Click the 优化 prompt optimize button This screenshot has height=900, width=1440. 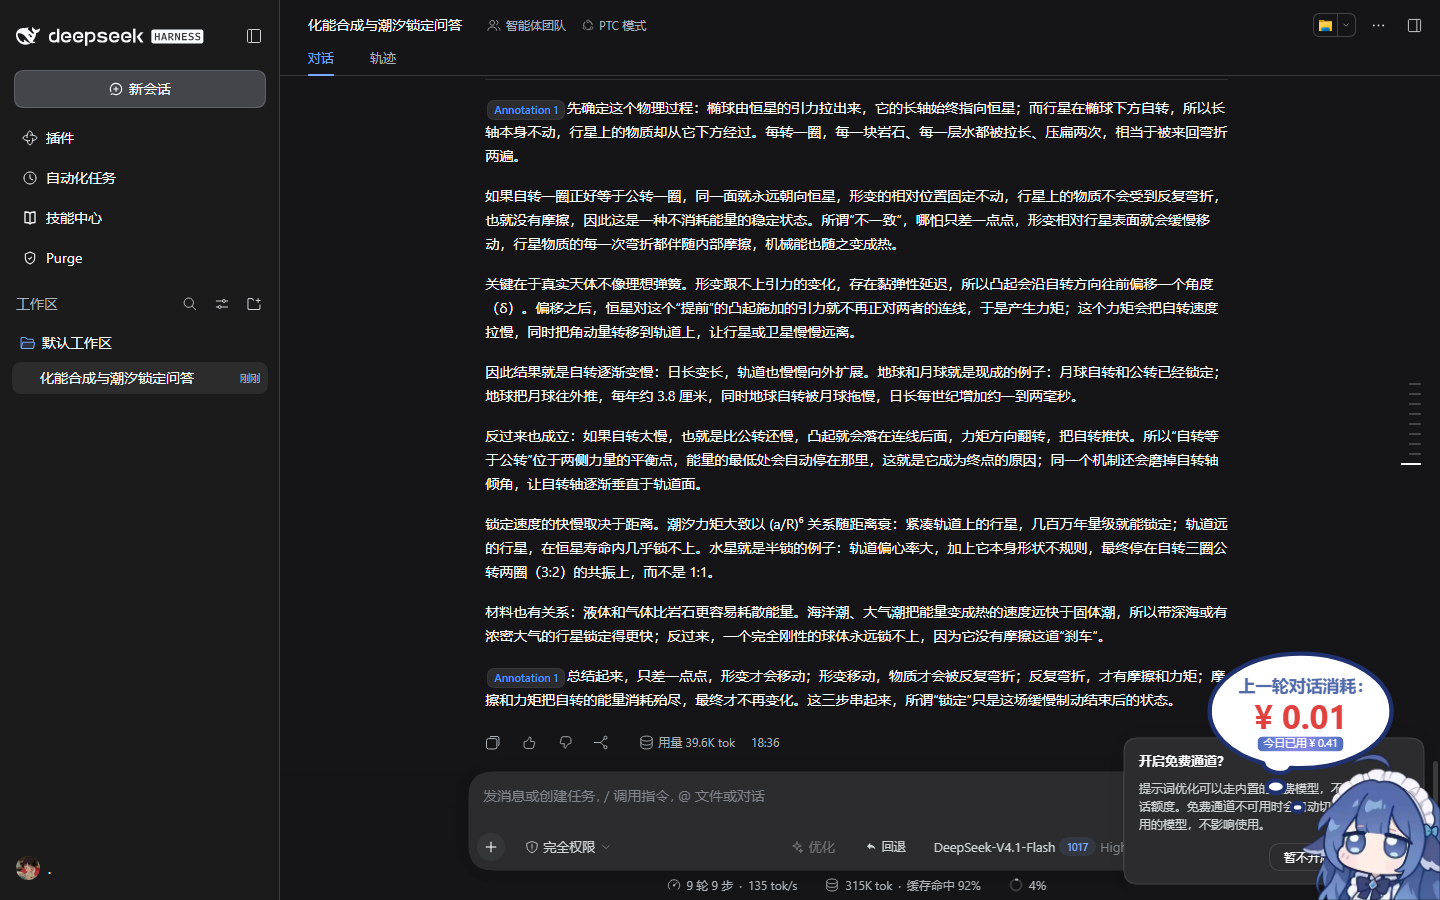pos(813,847)
